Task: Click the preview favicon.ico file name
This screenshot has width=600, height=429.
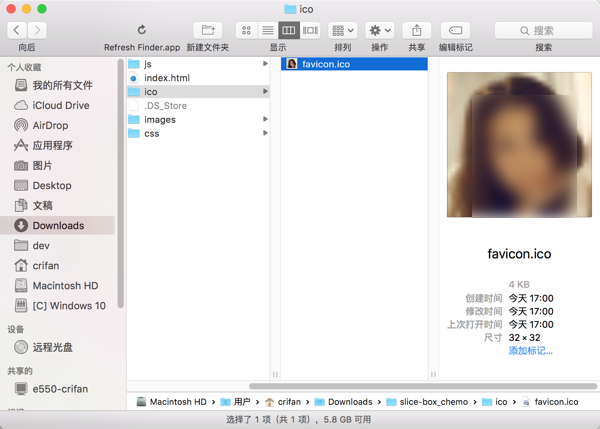Action: pos(519,254)
